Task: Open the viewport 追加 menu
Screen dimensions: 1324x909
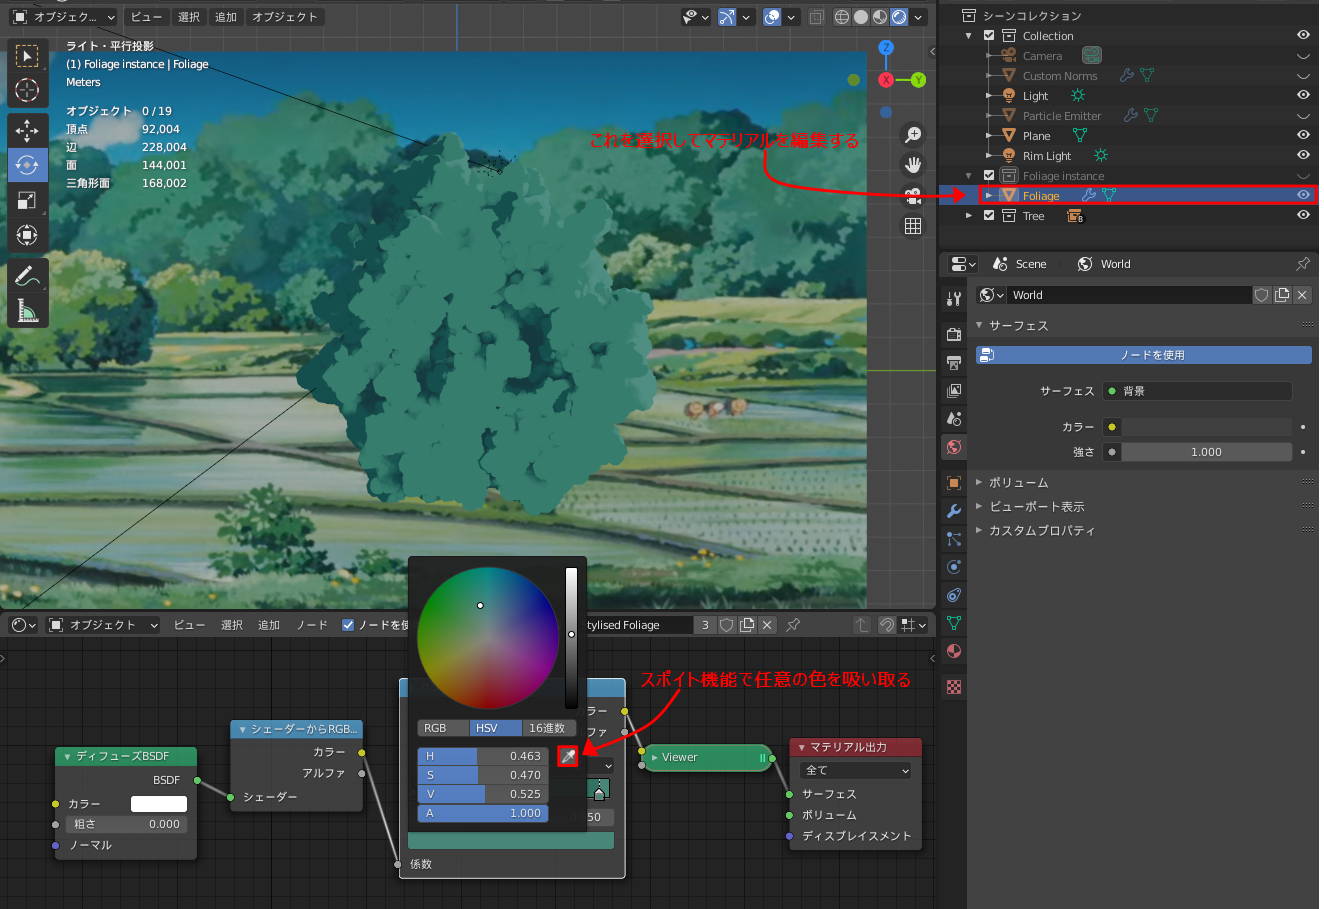Action: point(226,17)
